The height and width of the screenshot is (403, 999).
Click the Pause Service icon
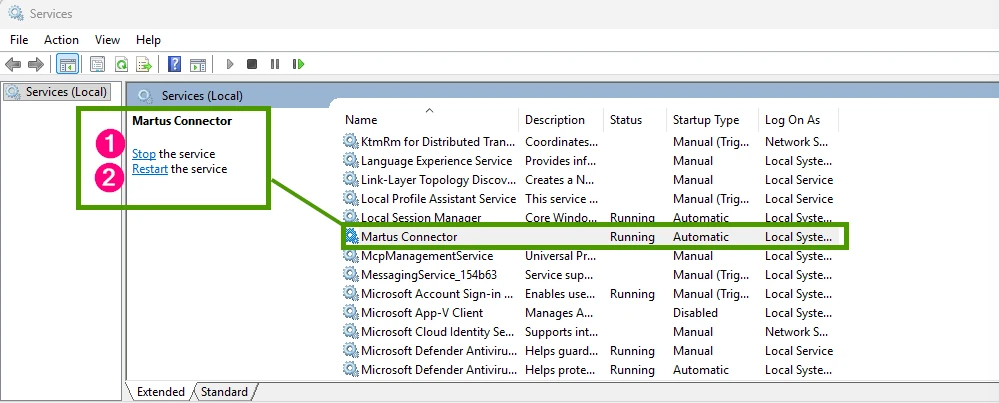click(x=275, y=64)
